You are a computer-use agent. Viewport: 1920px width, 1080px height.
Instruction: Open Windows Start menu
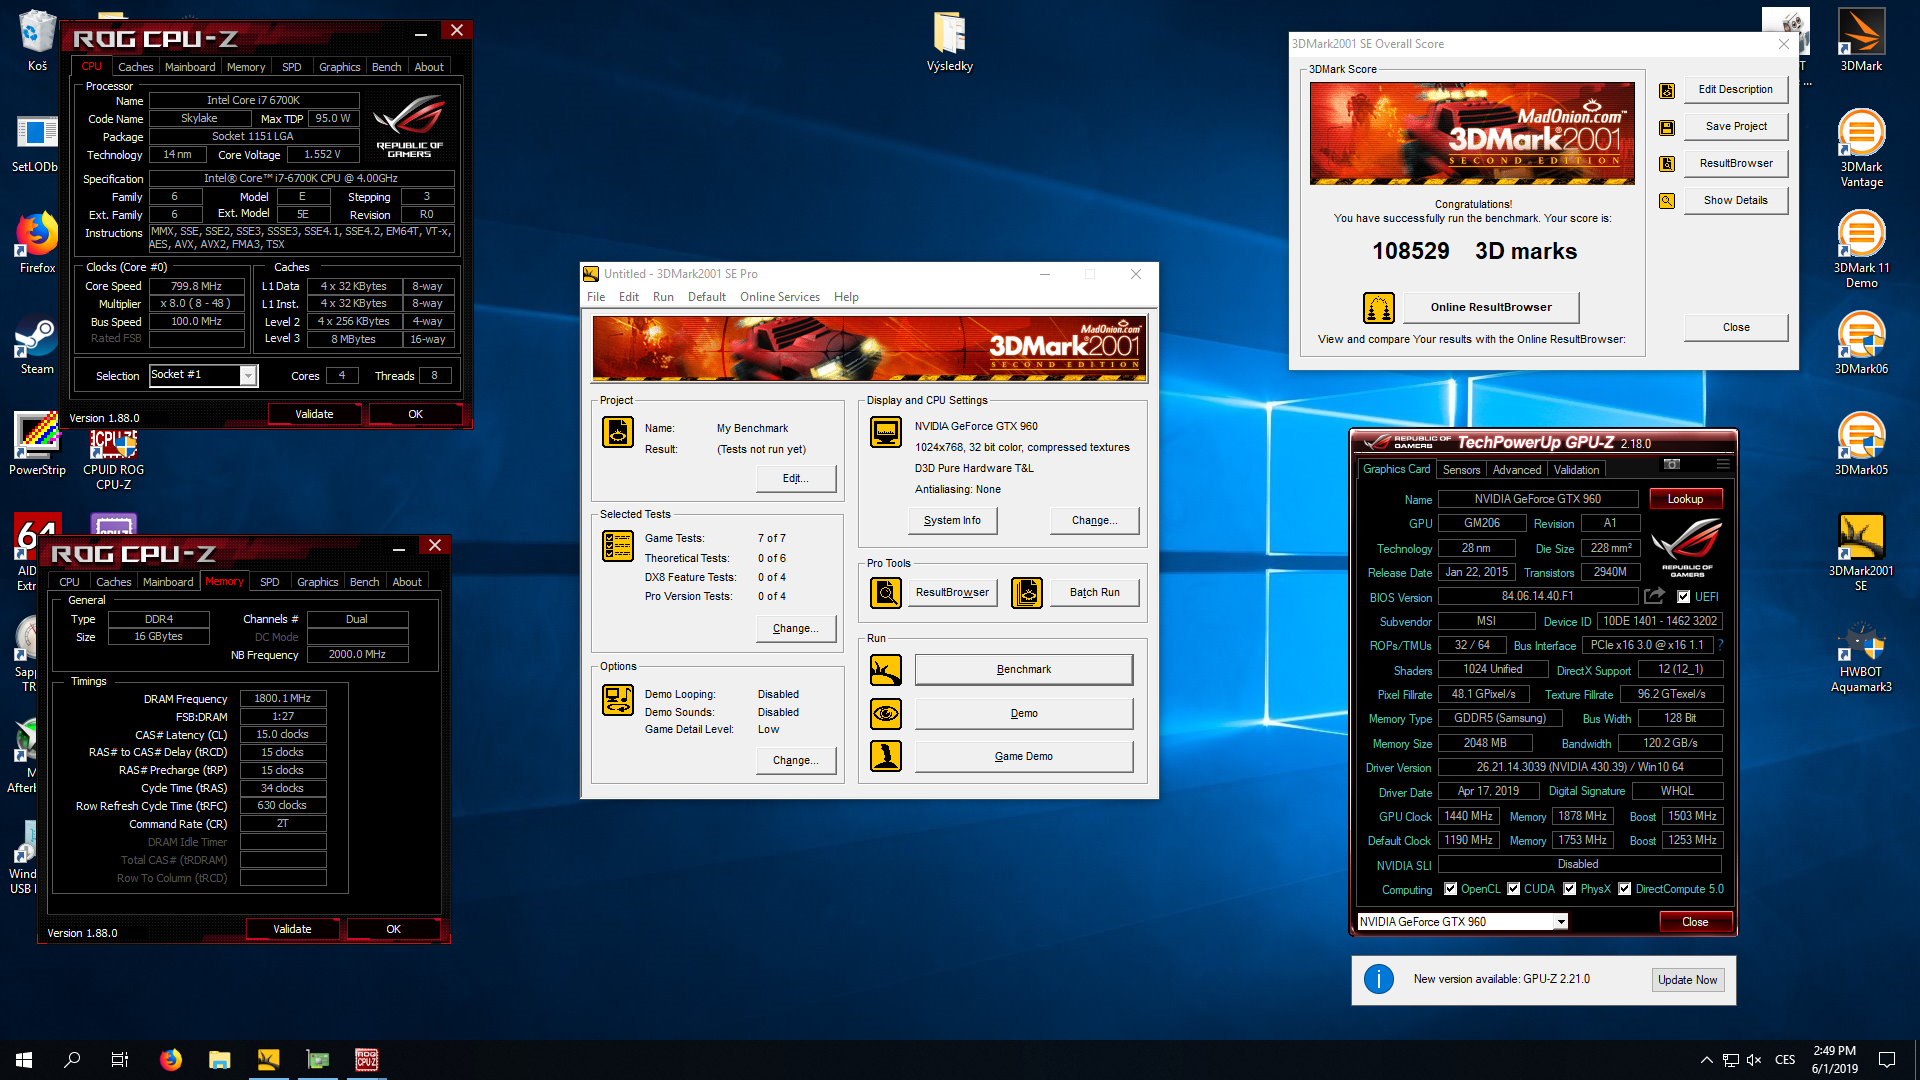pos(24,1060)
